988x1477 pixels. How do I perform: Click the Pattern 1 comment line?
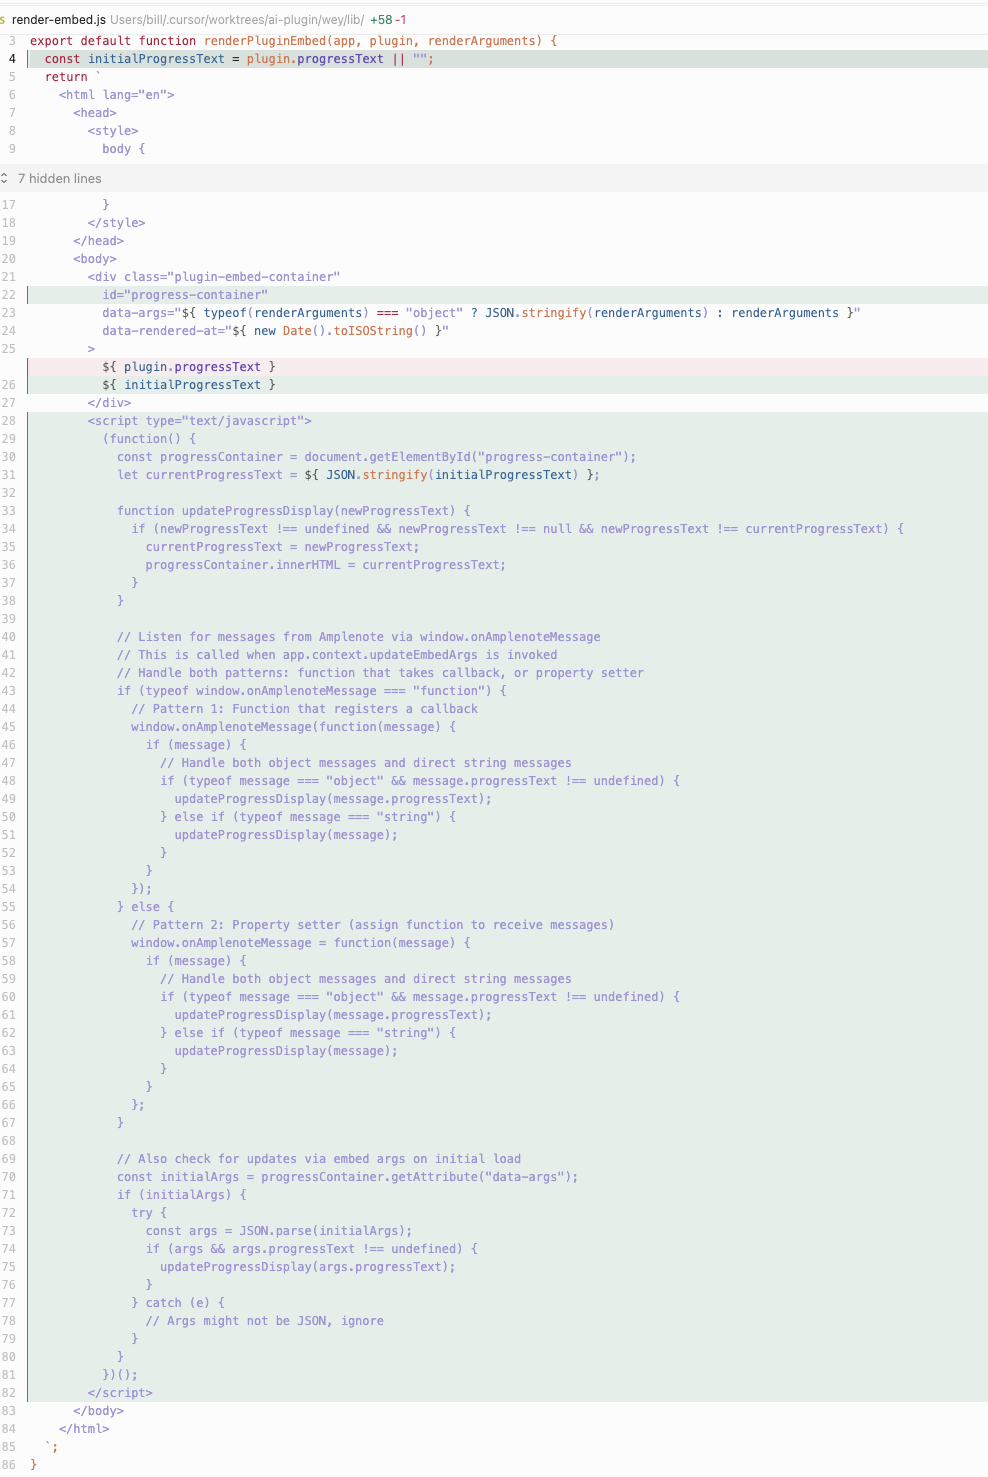click(x=304, y=709)
